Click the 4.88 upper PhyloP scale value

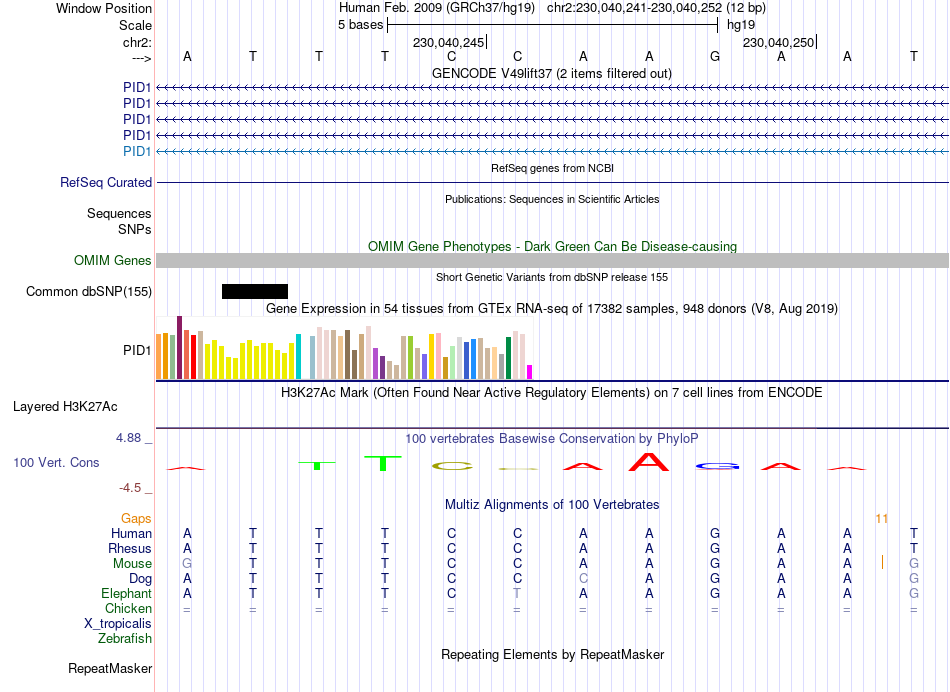128,437
